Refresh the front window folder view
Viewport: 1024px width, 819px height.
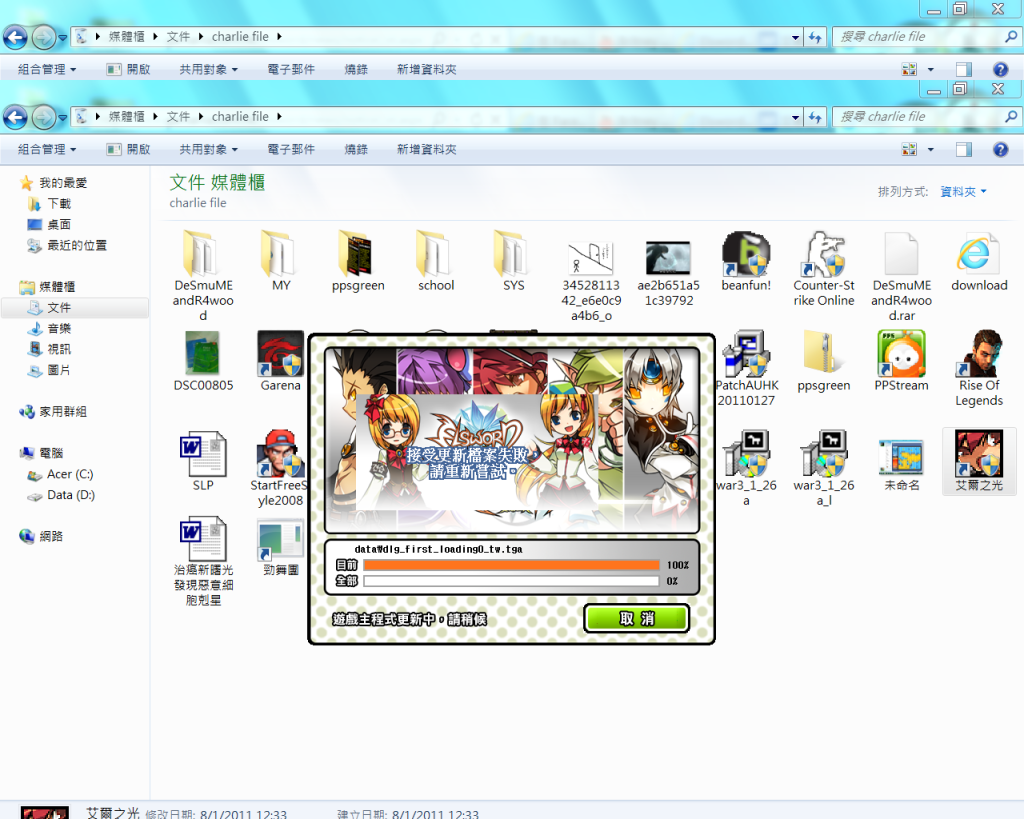[814, 118]
